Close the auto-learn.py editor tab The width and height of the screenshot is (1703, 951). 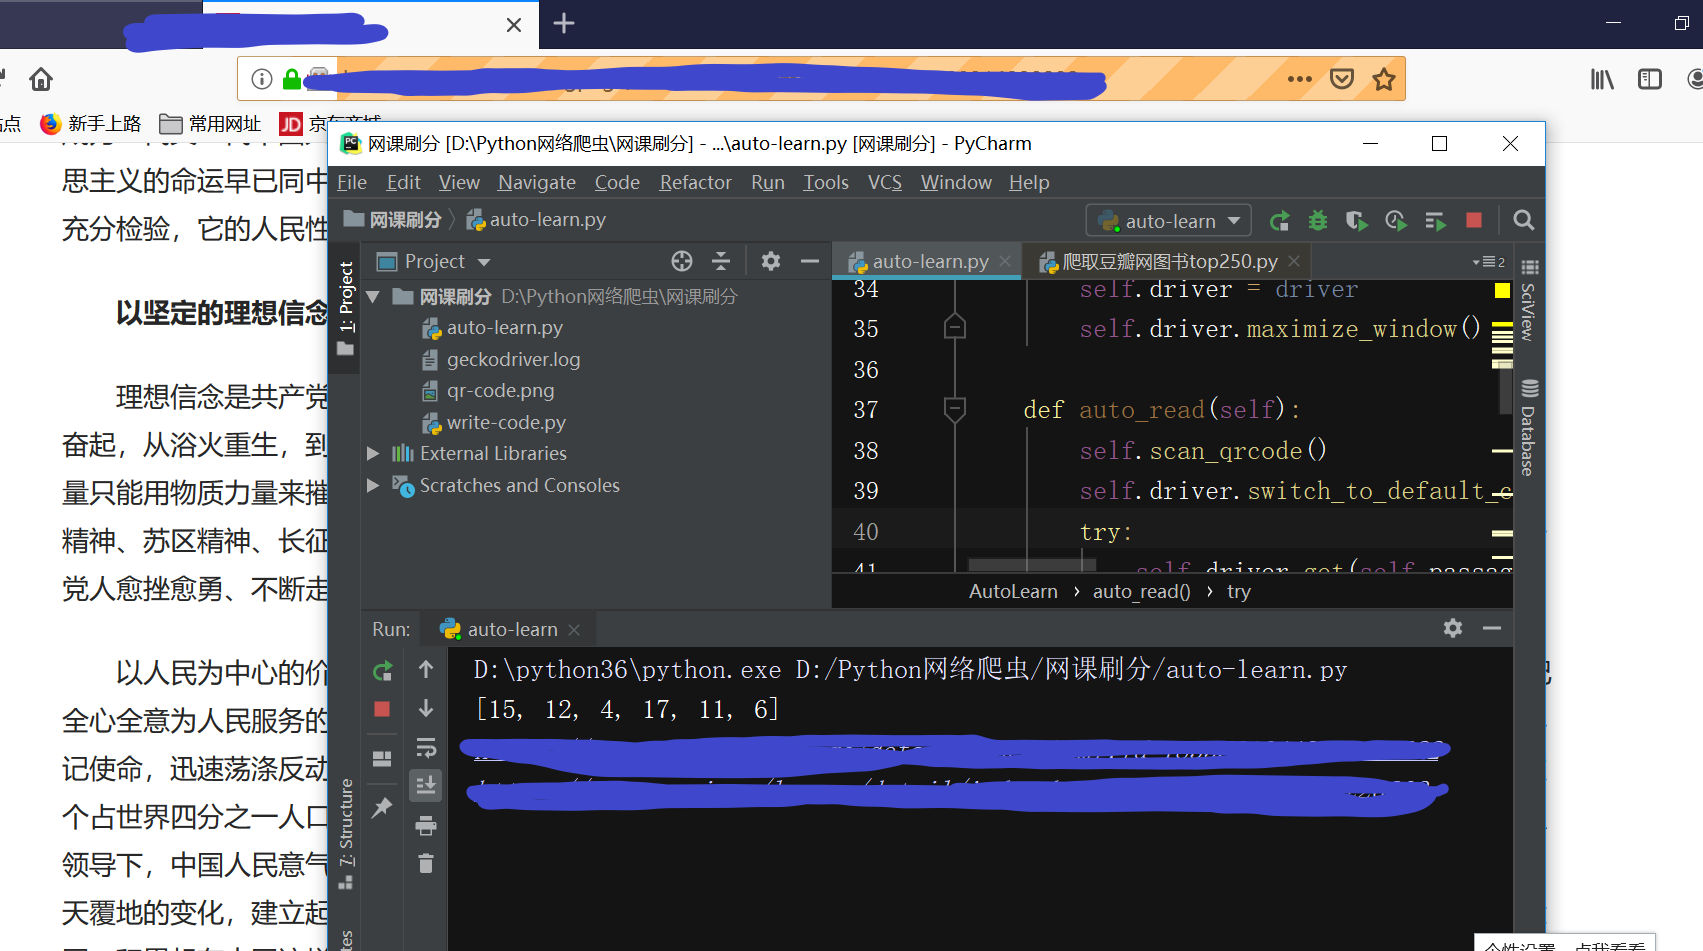[1005, 261]
